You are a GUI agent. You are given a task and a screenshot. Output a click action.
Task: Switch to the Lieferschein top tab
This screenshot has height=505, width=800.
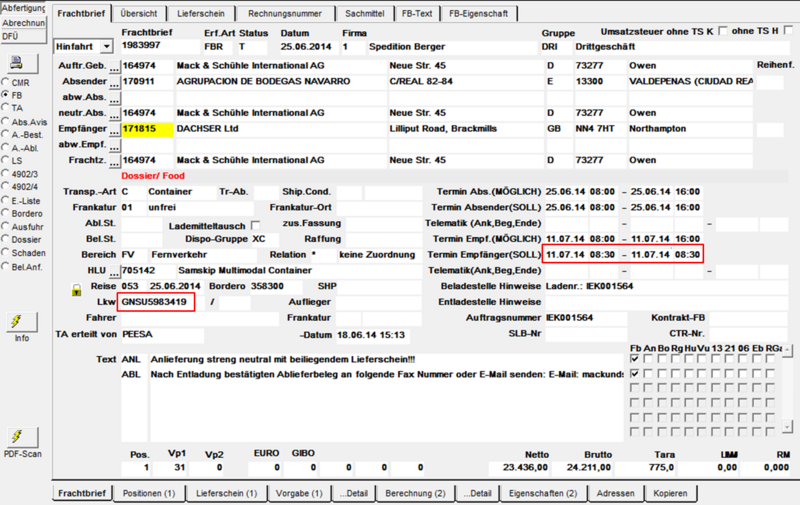click(201, 14)
